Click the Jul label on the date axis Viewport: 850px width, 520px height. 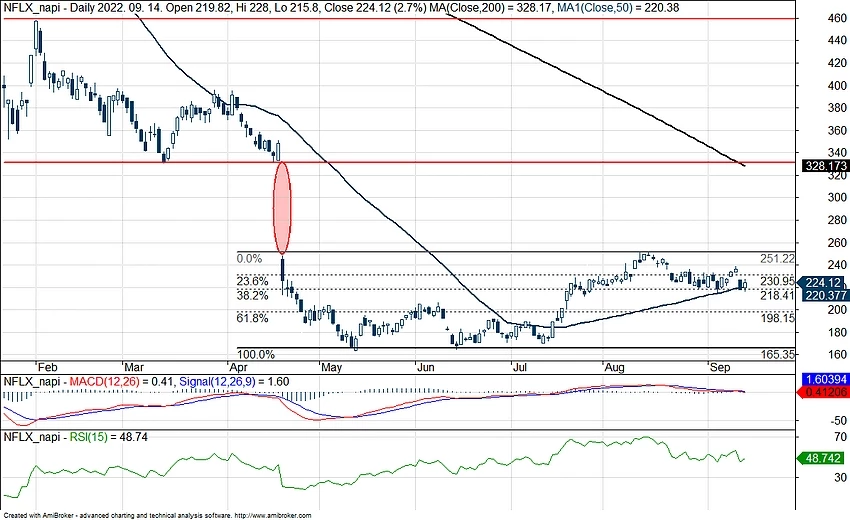pos(520,367)
